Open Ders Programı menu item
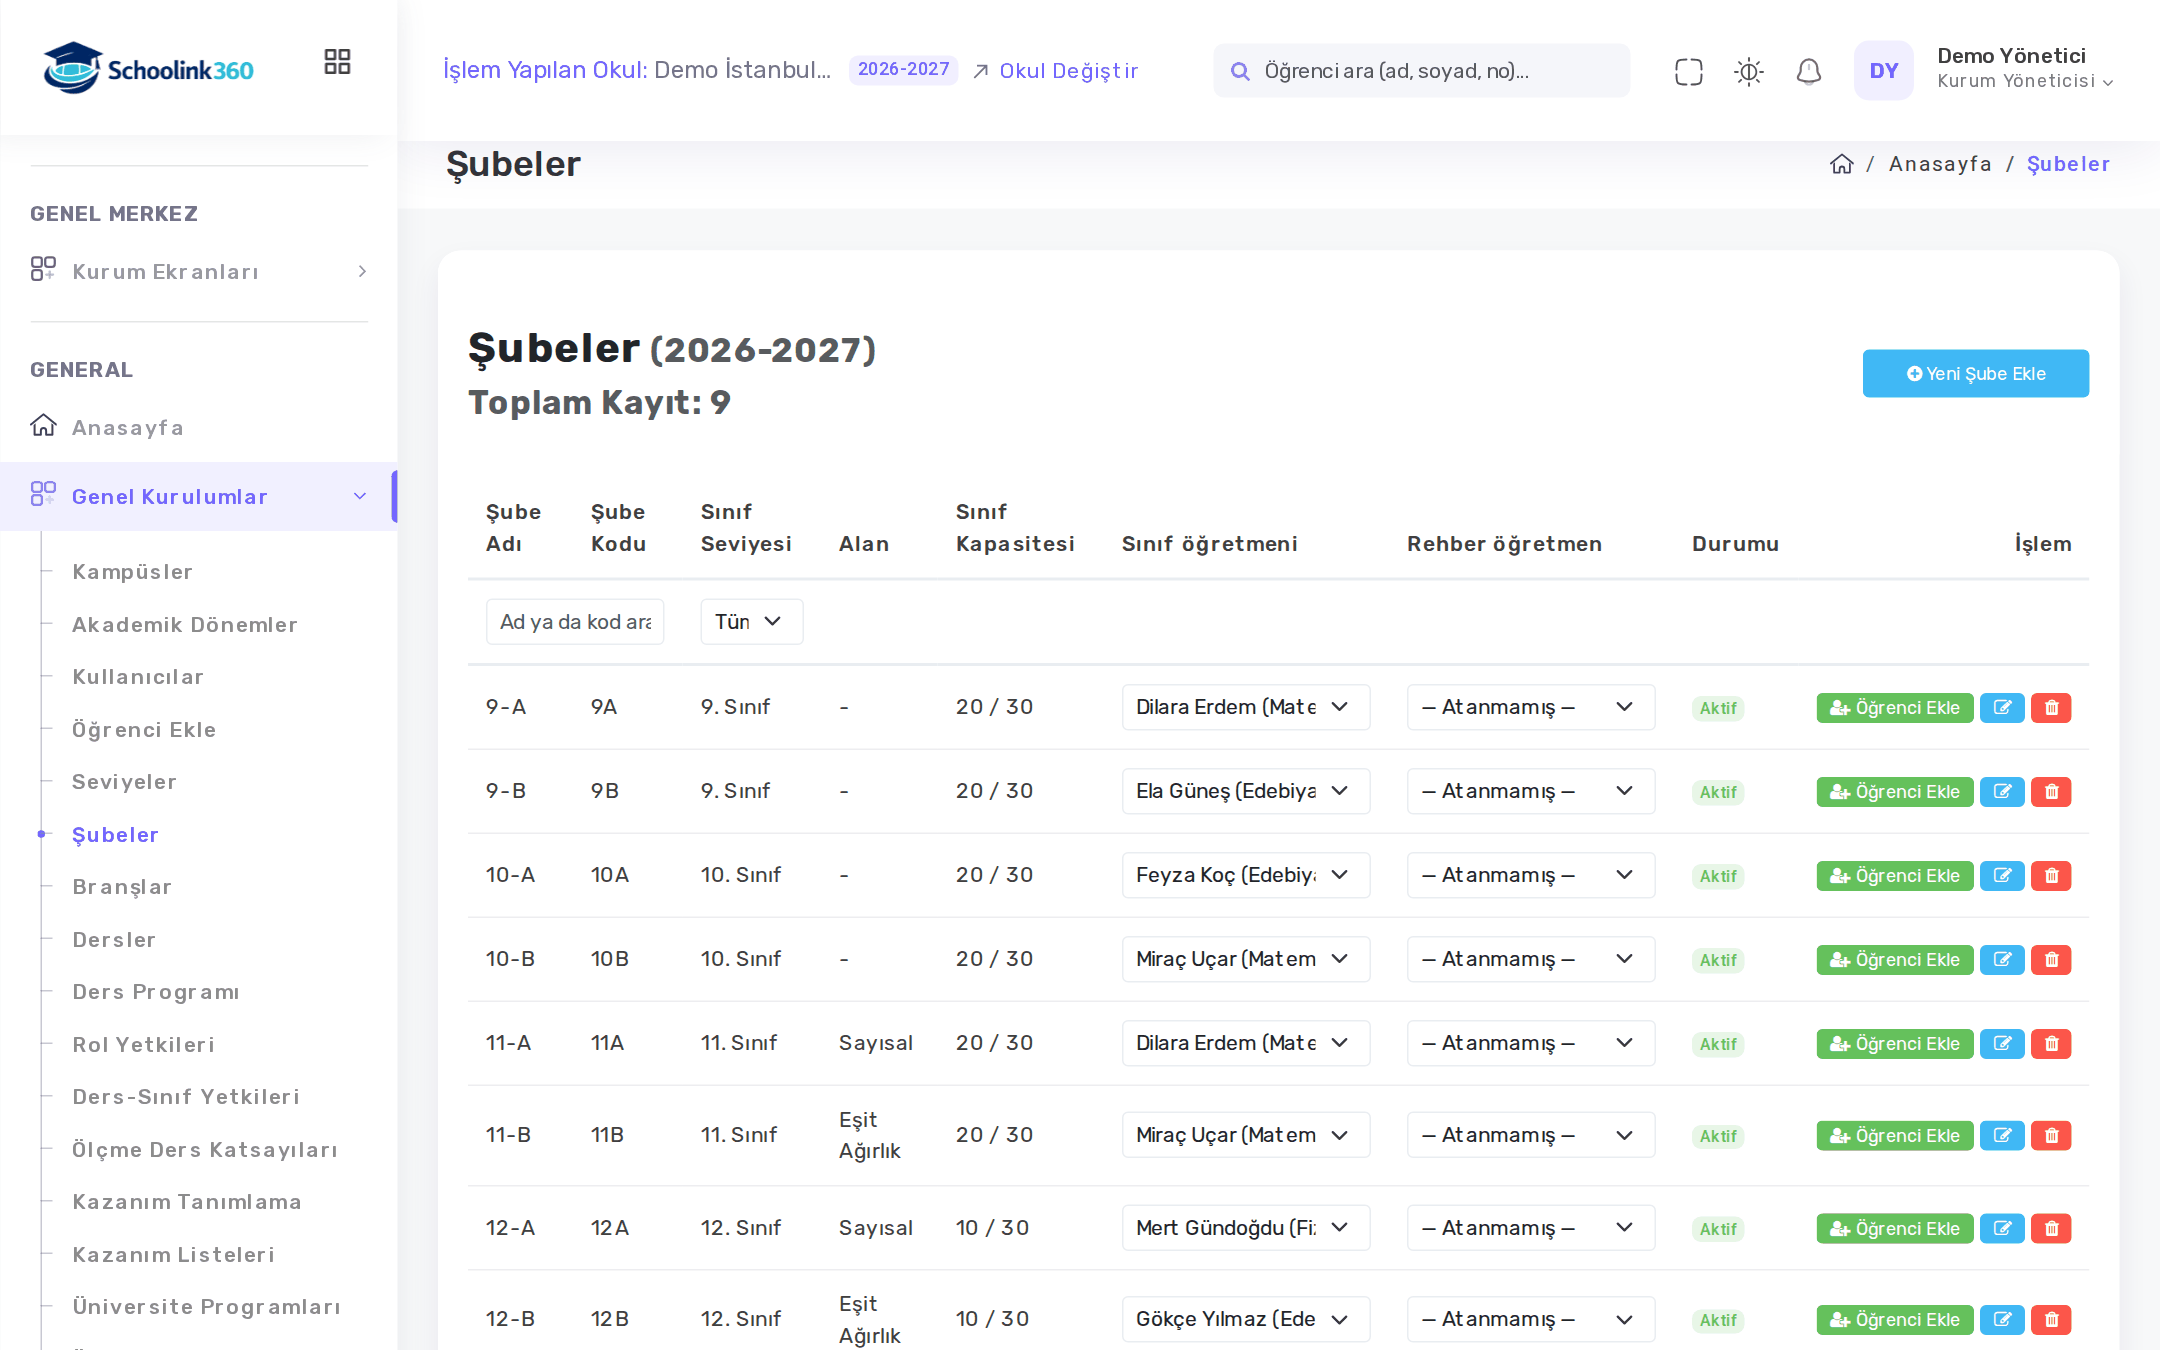Viewport: 2160px width, 1350px height. (x=156, y=992)
